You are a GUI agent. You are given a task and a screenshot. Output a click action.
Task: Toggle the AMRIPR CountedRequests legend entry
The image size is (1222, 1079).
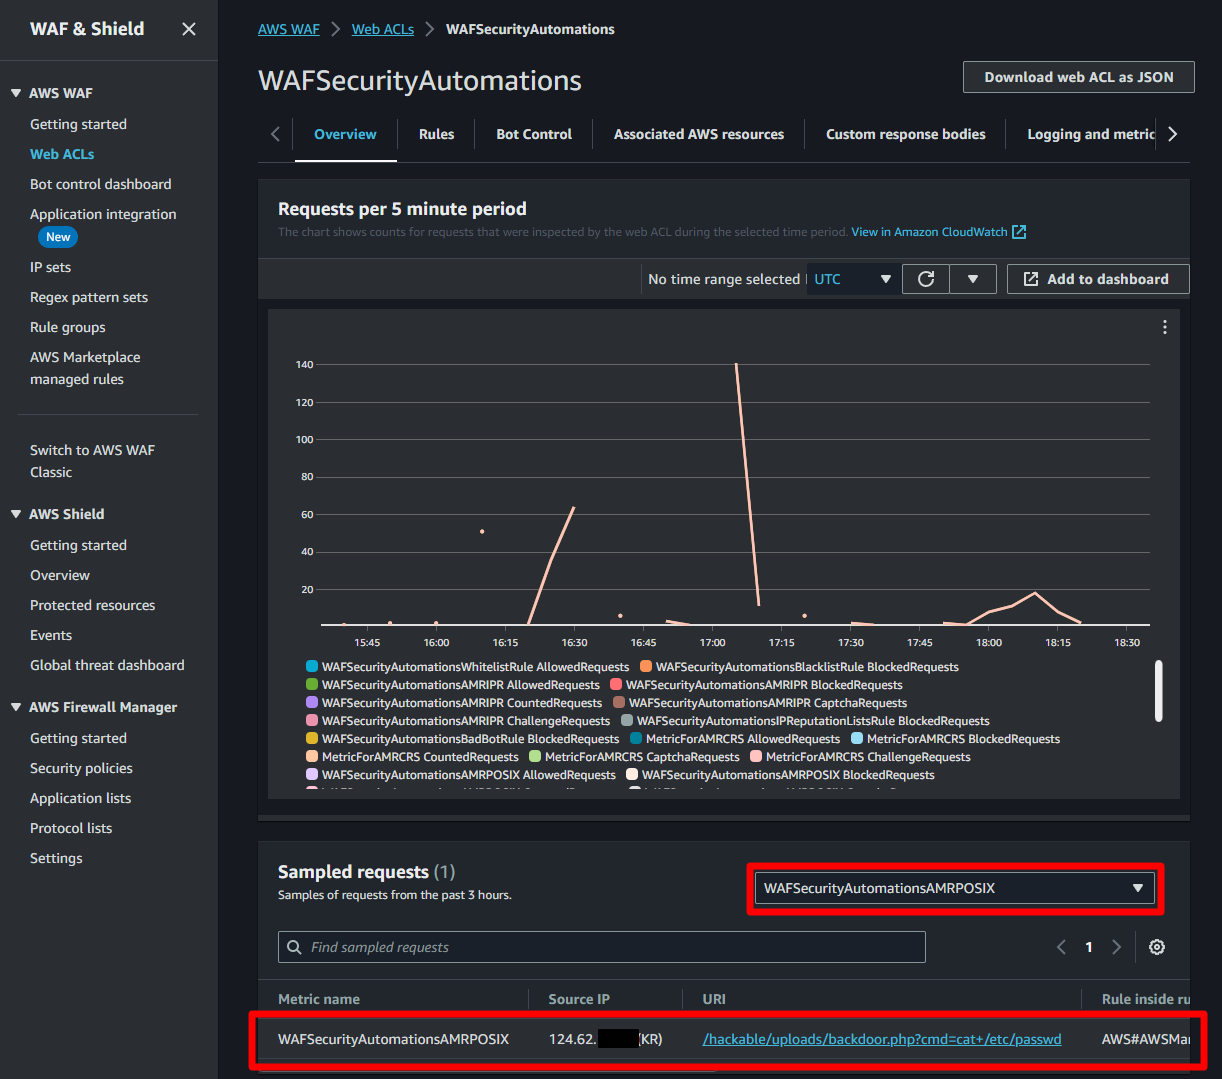[454, 703]
